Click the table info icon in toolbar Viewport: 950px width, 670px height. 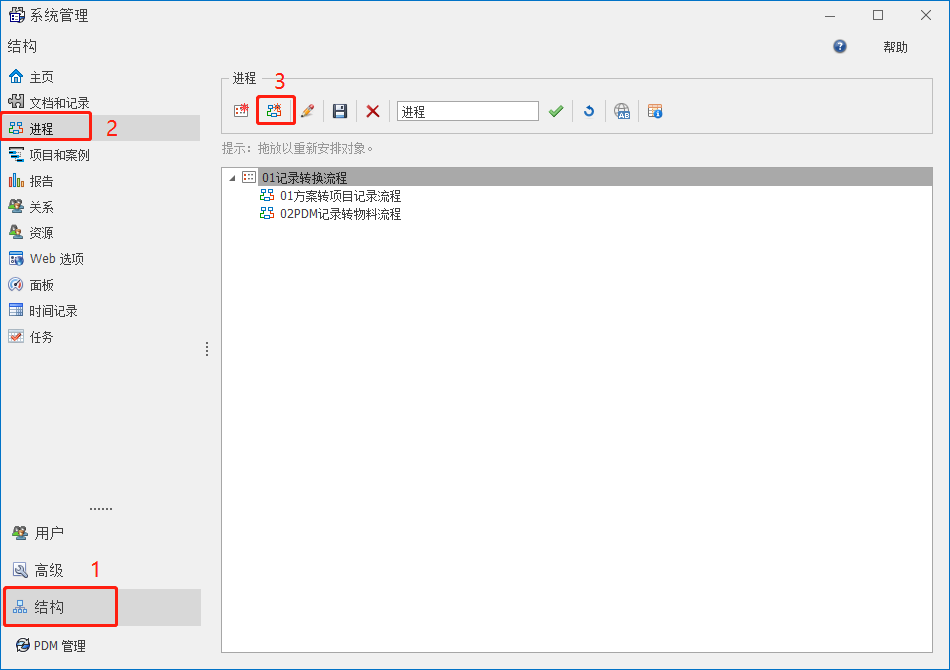tap(655, 111)
